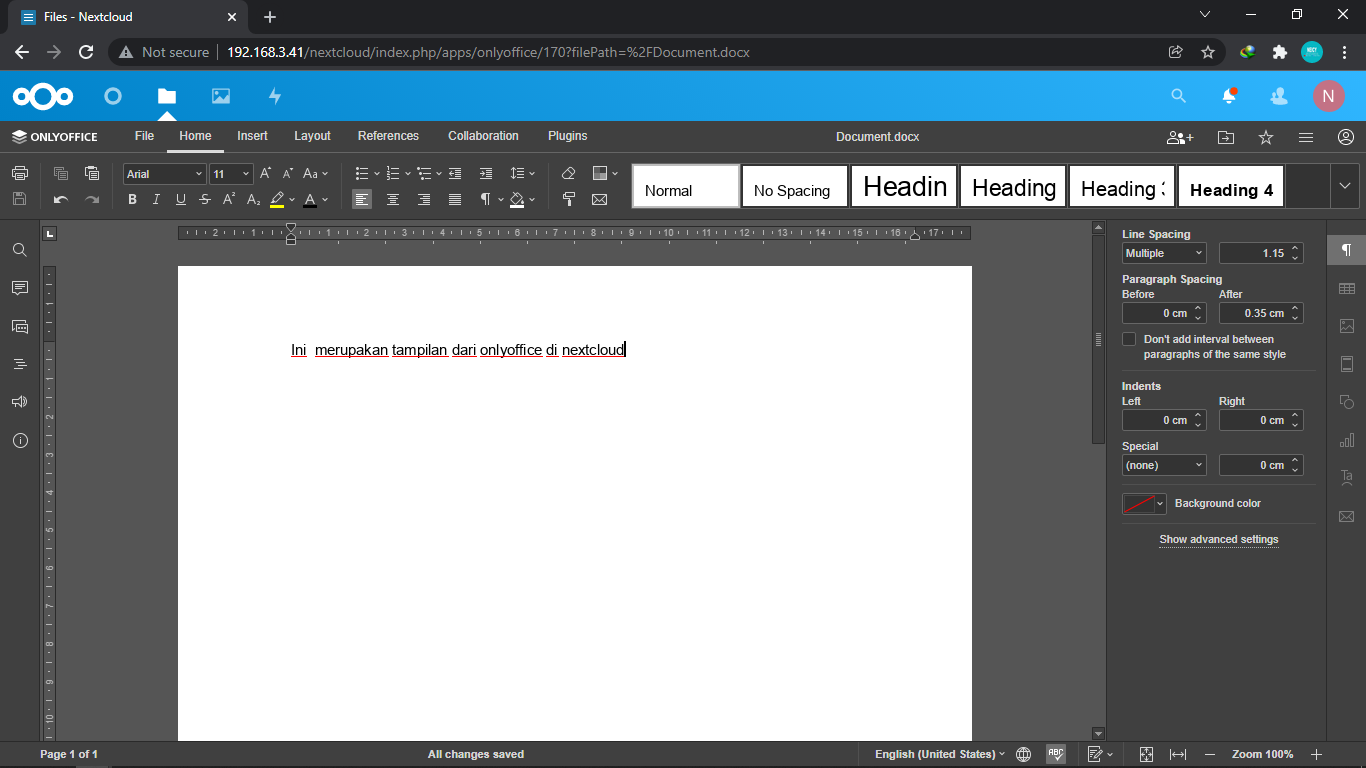Apply the No Spacing style
Image resolution: width=1366 pixels, height=768 pixels.
click(795, 186)
